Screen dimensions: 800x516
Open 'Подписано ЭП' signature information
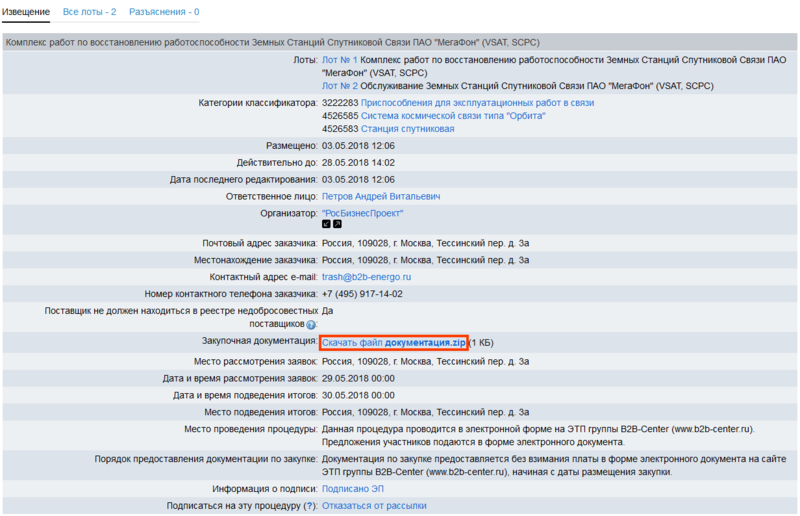click(x=353, y=489)
